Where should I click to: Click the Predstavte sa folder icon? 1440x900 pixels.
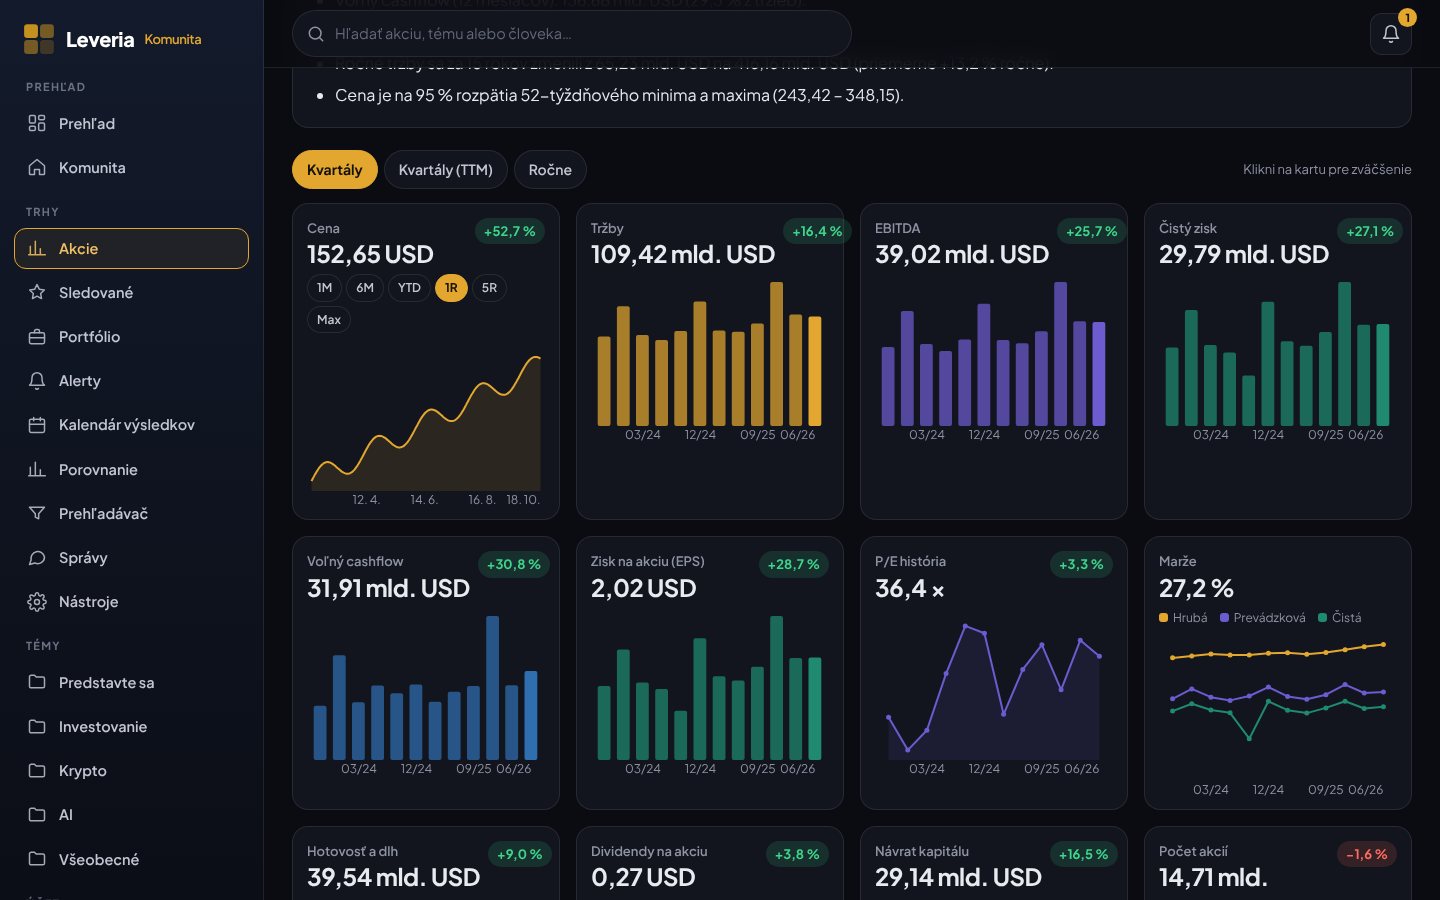[x=37, y=682]
